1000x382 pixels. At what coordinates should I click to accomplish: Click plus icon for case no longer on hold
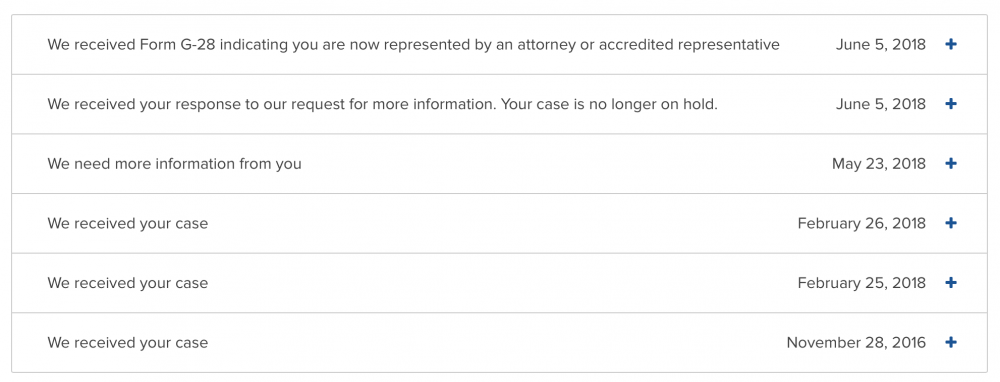(951, 104)
